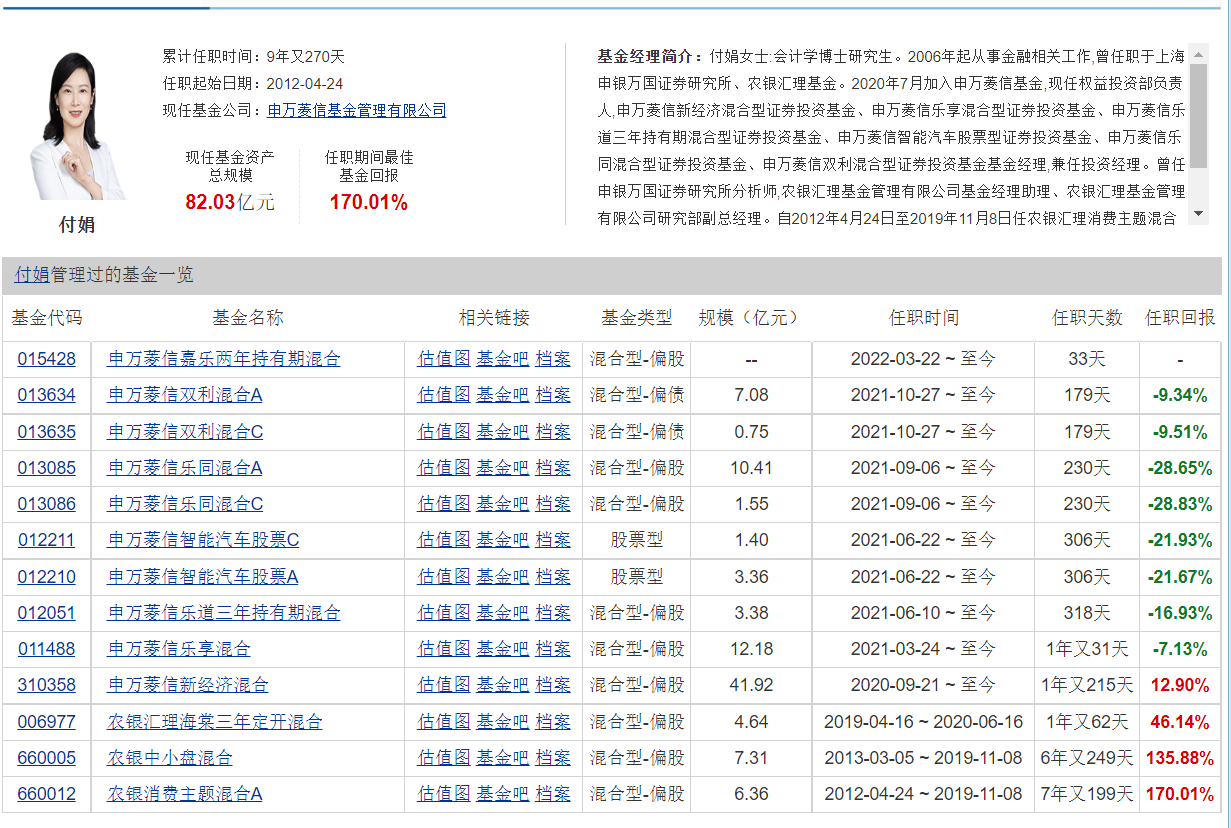Click the 付娟 link in table header
The height and width of the screenshot is (828, 1231).
coord(31,274)
